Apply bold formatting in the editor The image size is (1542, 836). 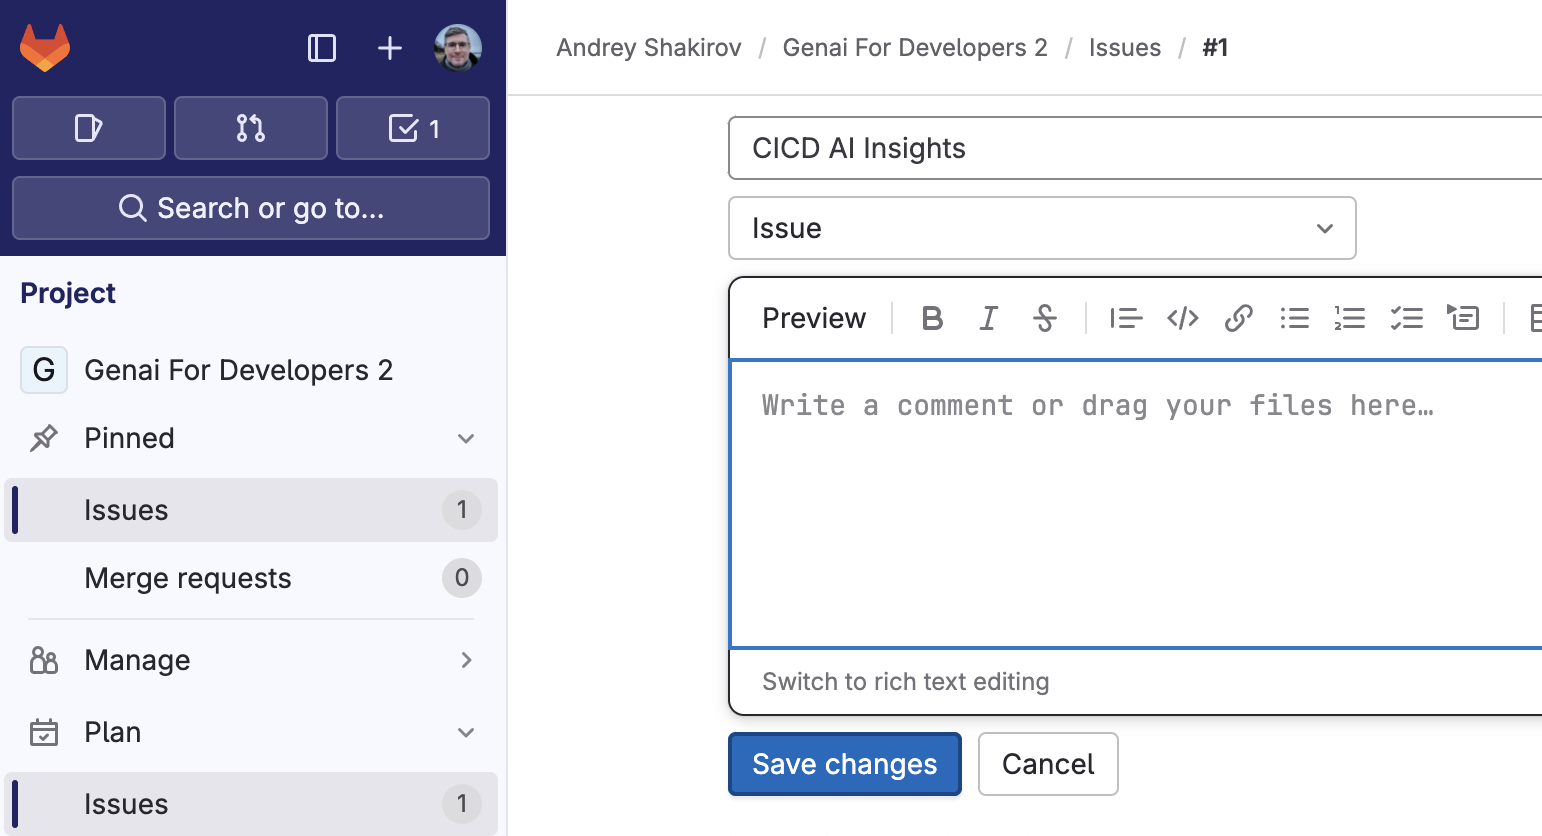[x=932, y=318]
